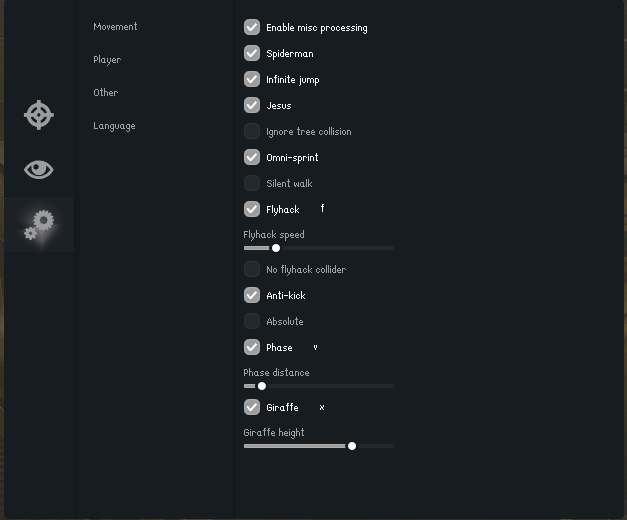Switch to the Movement tab
The width and height of the screenshot is (627, 520).
(115, 27)
